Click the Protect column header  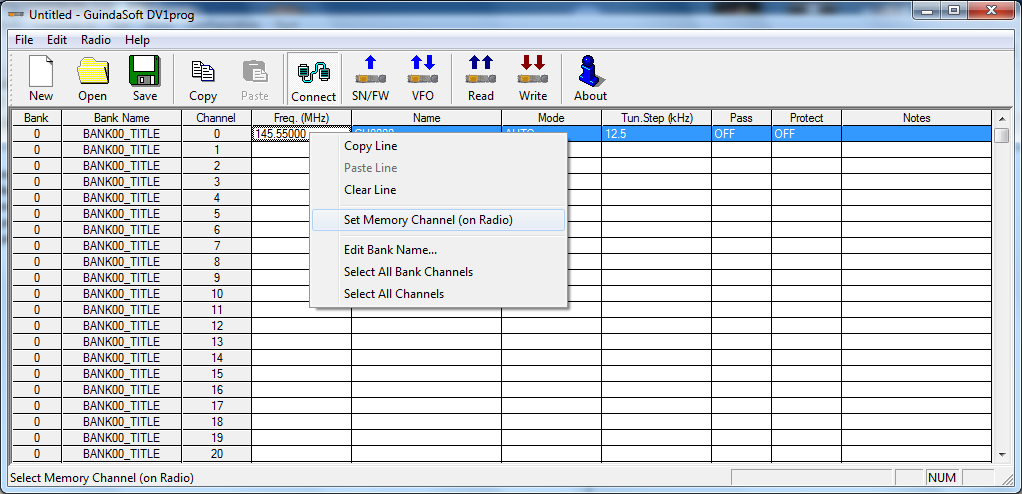806,118
